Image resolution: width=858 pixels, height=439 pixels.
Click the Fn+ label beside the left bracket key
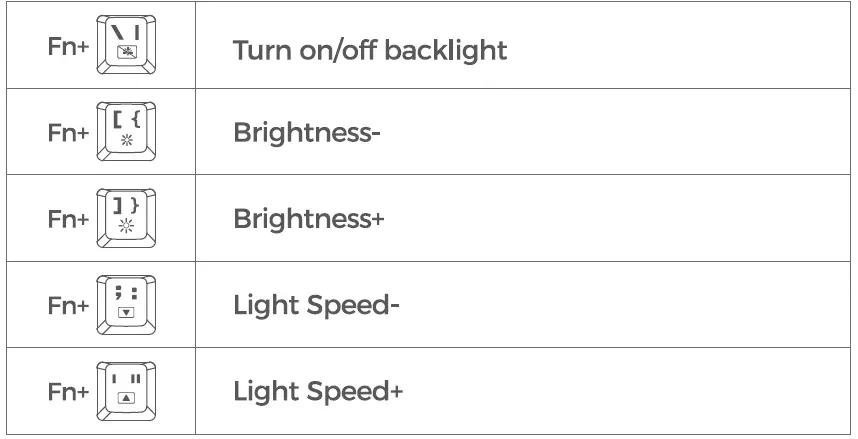tap(68, 133)
